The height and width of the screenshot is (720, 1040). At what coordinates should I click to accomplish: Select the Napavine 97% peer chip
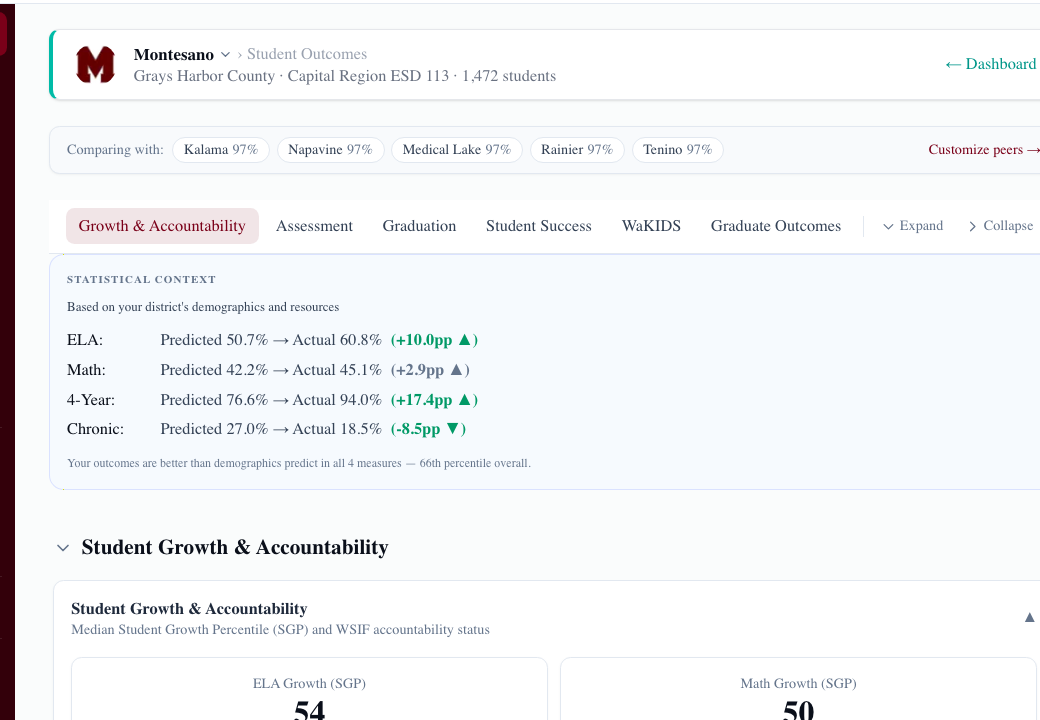[x=330, y=150]
